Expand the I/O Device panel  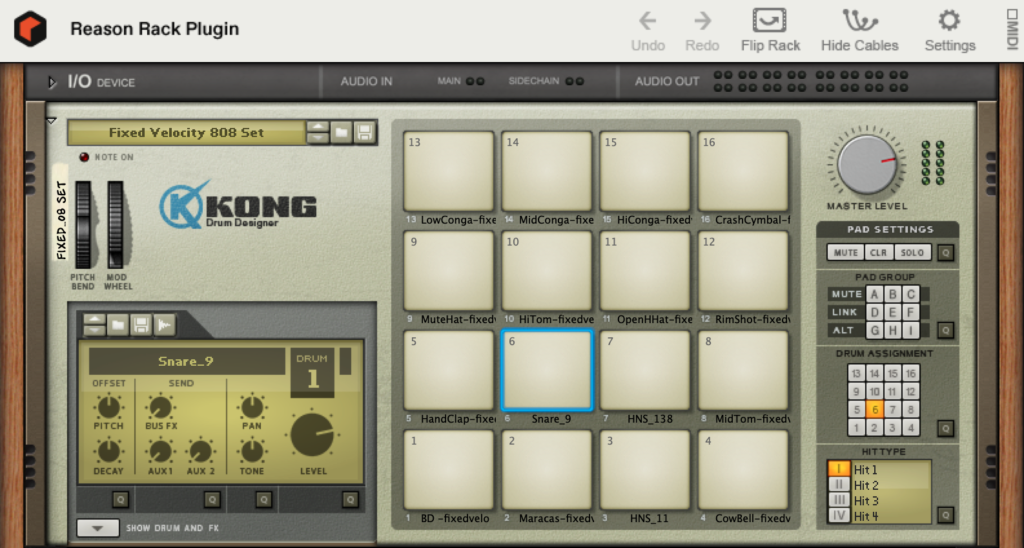click(x=52, y=82)
